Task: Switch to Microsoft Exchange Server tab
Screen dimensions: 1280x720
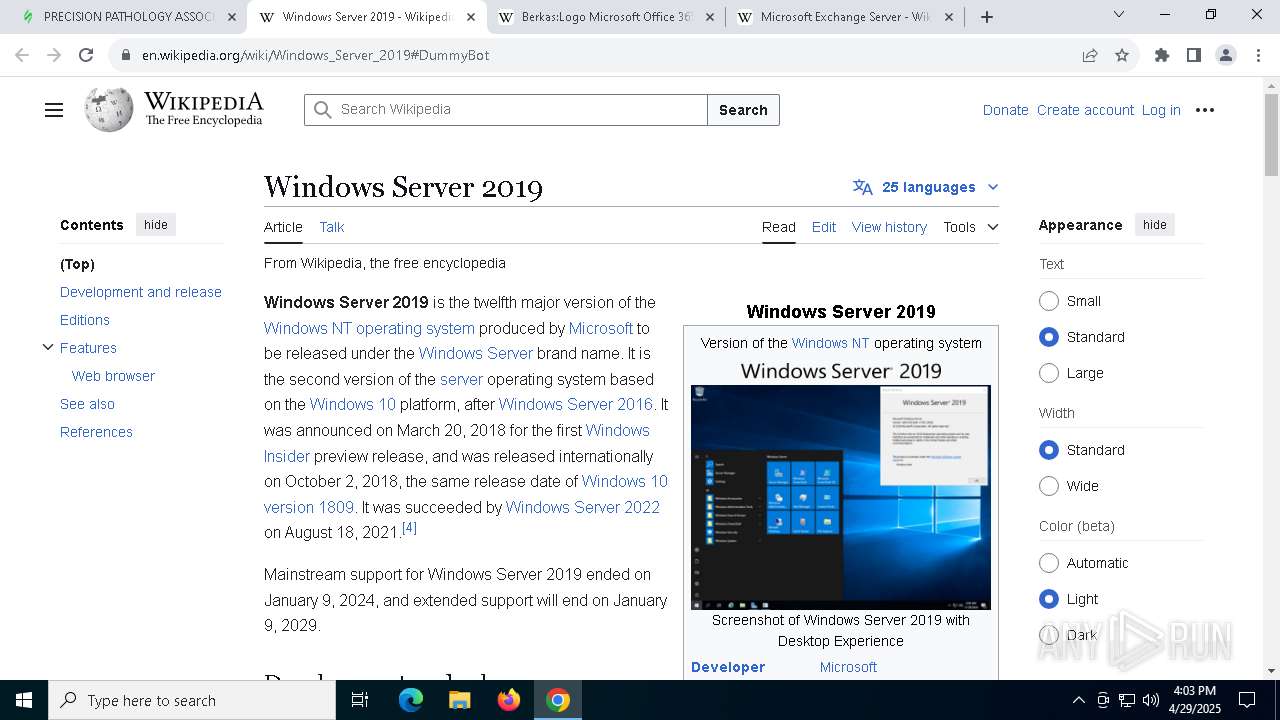Action: tap(845, 17)
